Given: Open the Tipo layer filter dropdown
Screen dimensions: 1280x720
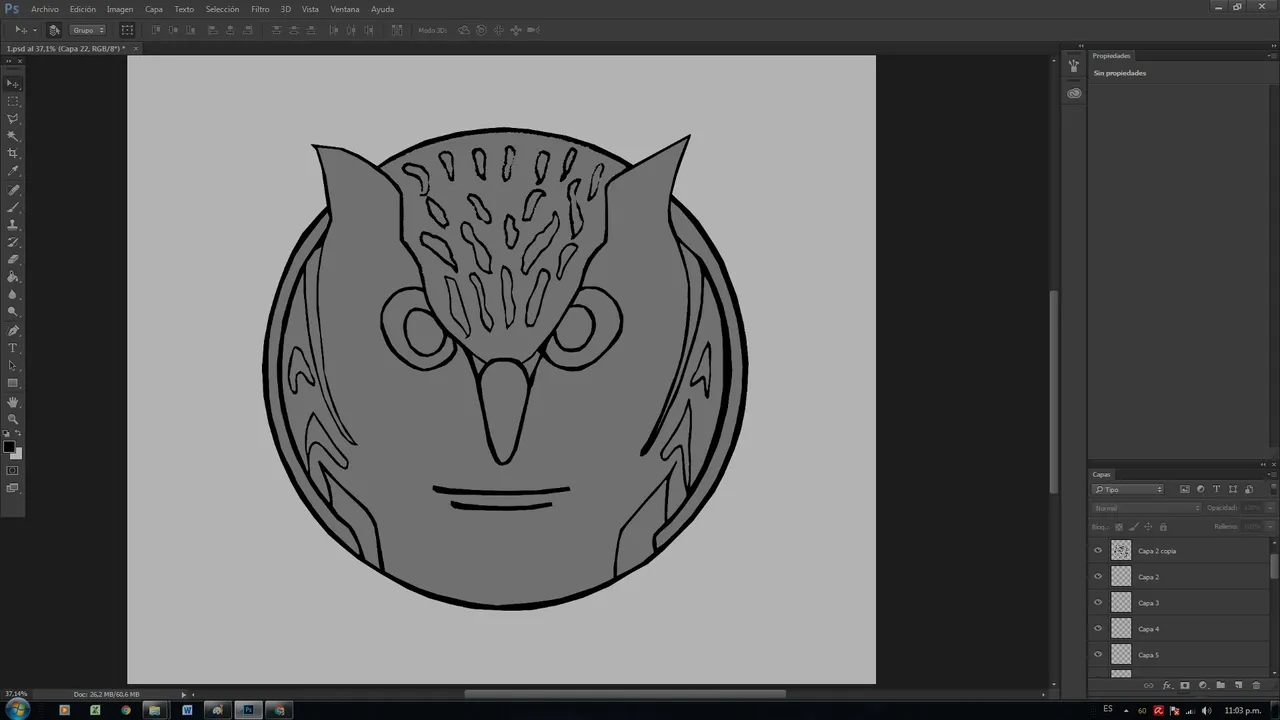Looking at the screenshot, I should [1128, 489].
